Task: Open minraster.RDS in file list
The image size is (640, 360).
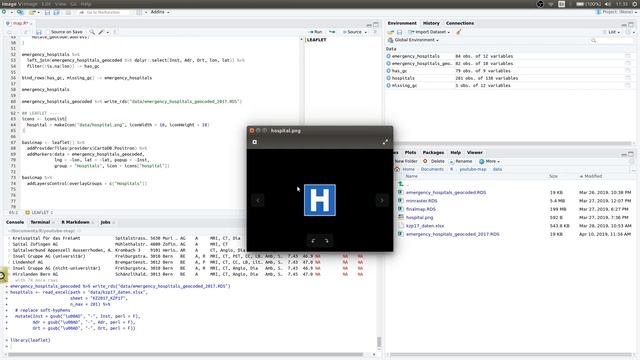Action: [x=421, y=201]
